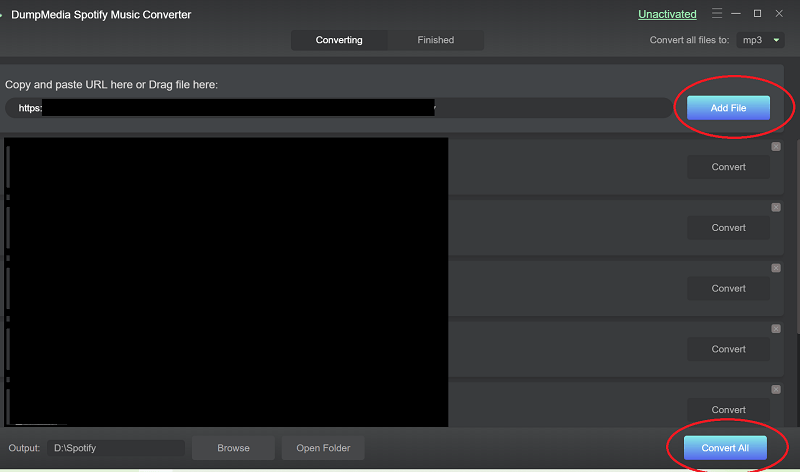
Task: Maximize the DumpMedia window
Action: click(x=757, y=14)
